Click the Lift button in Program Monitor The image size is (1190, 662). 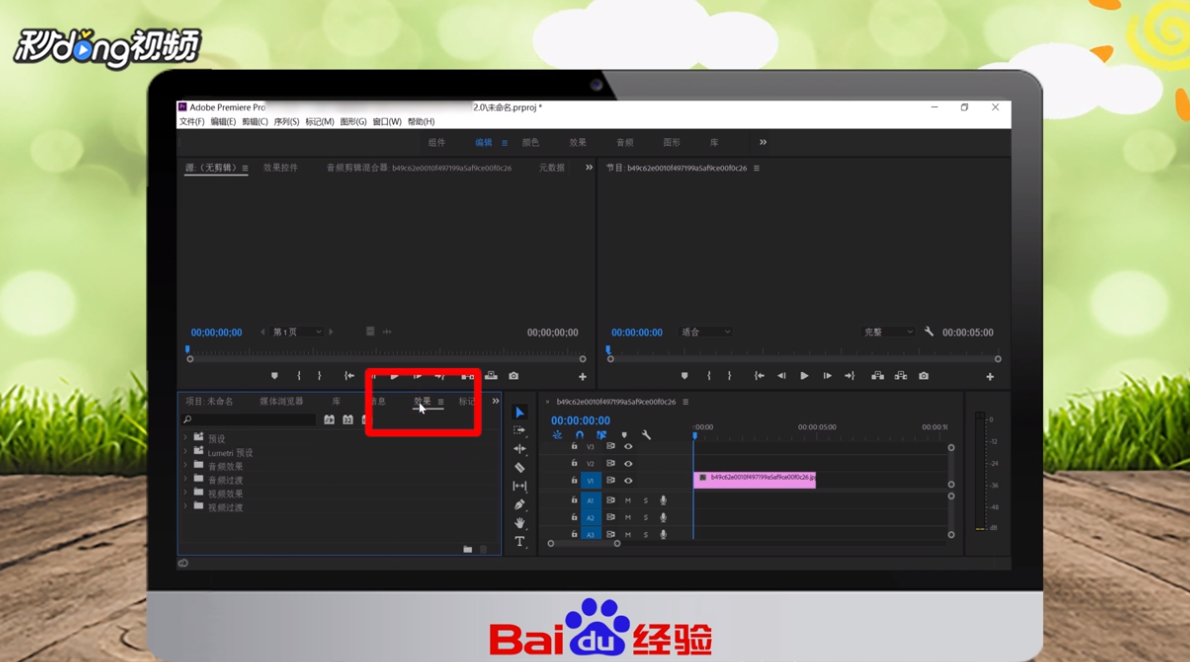pos(877,376)
